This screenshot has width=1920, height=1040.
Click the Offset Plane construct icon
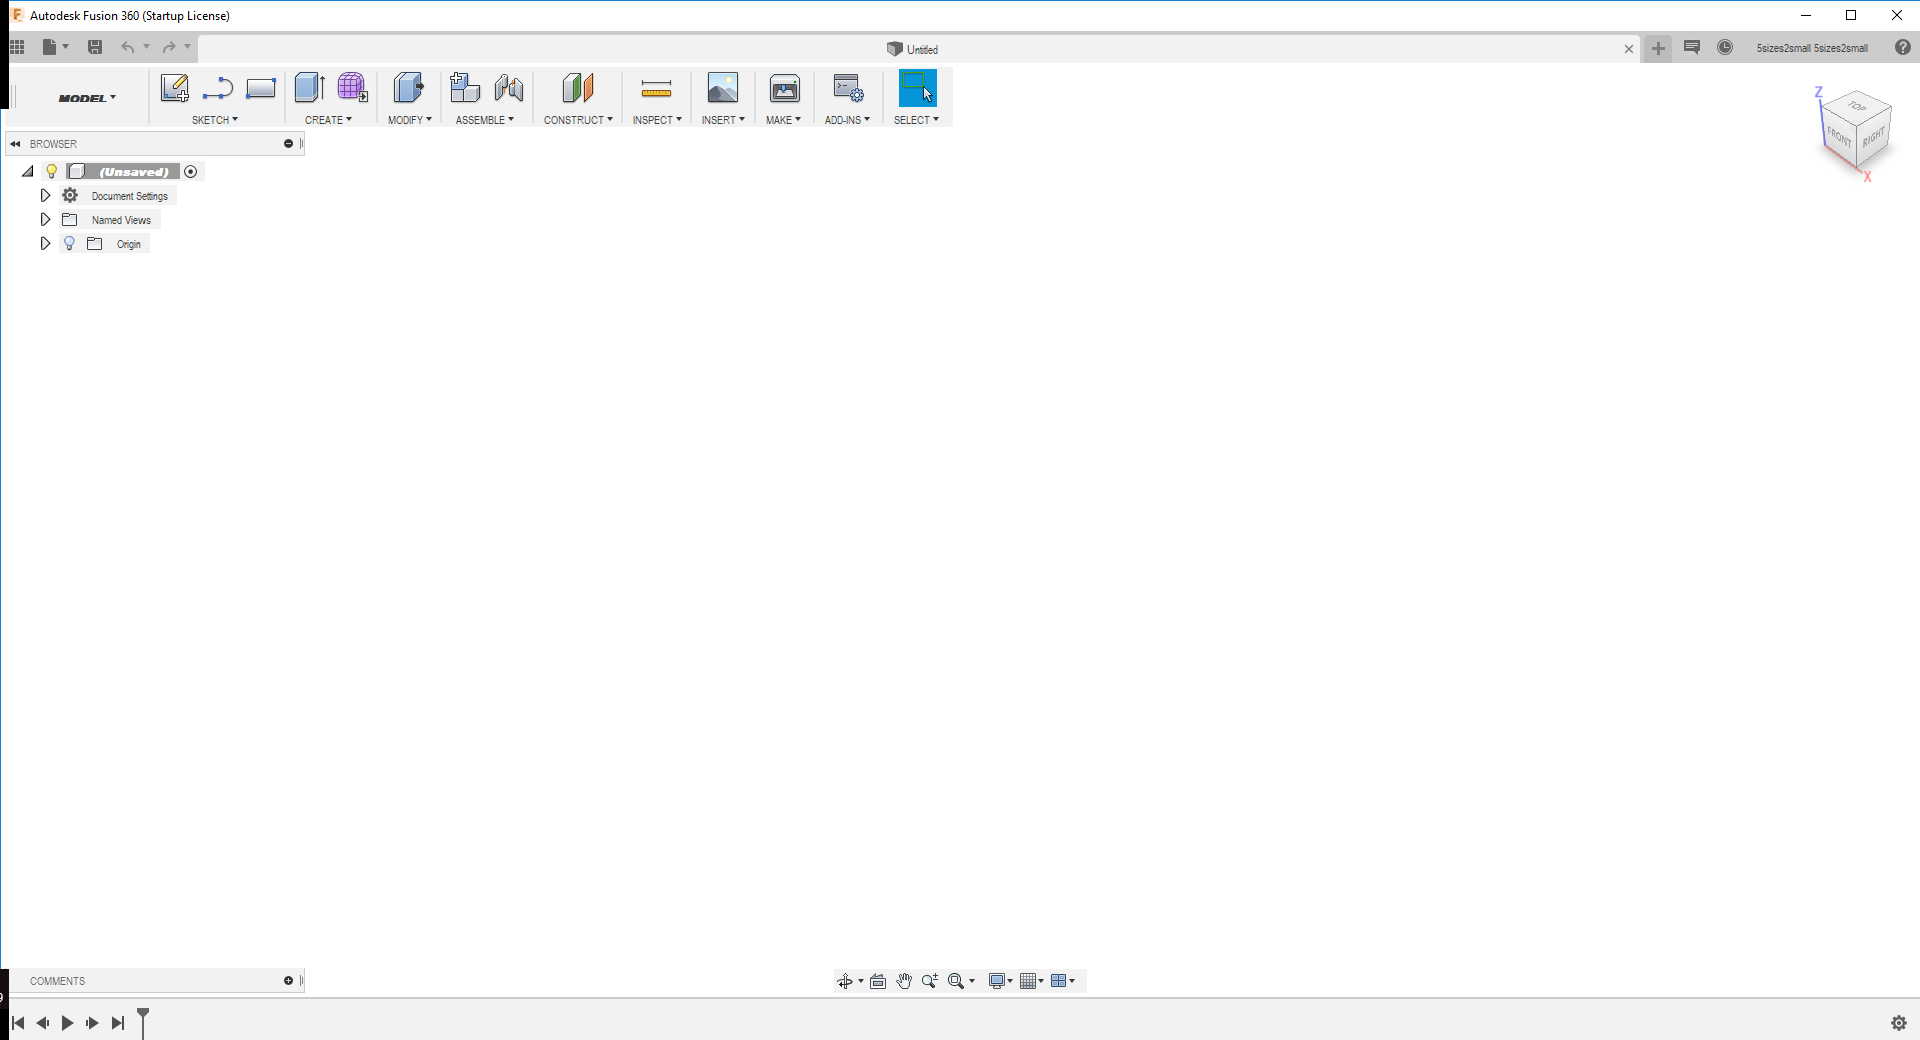click(x=578, y=88)
